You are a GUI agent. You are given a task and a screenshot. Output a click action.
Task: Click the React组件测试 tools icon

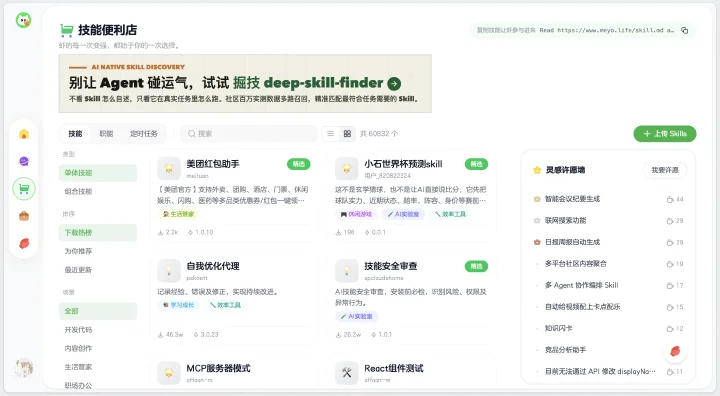point(347,373)
